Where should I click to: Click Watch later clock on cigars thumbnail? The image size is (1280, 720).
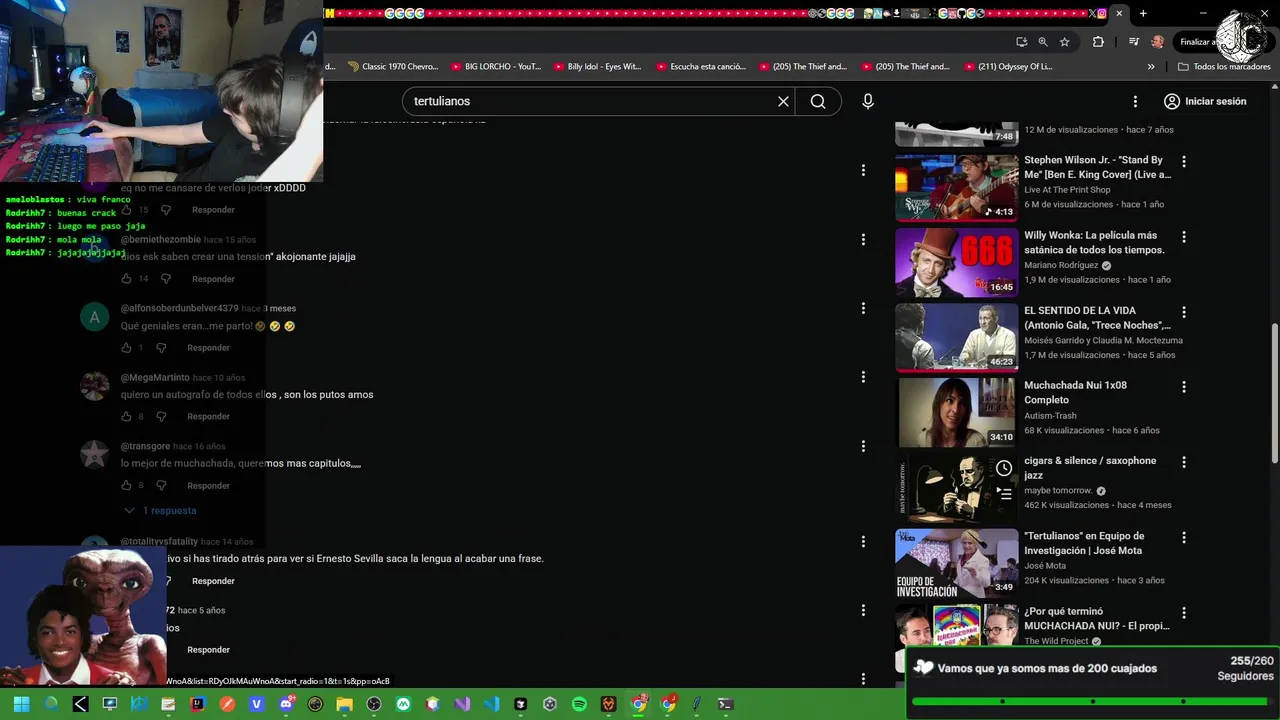[1004, 468]
